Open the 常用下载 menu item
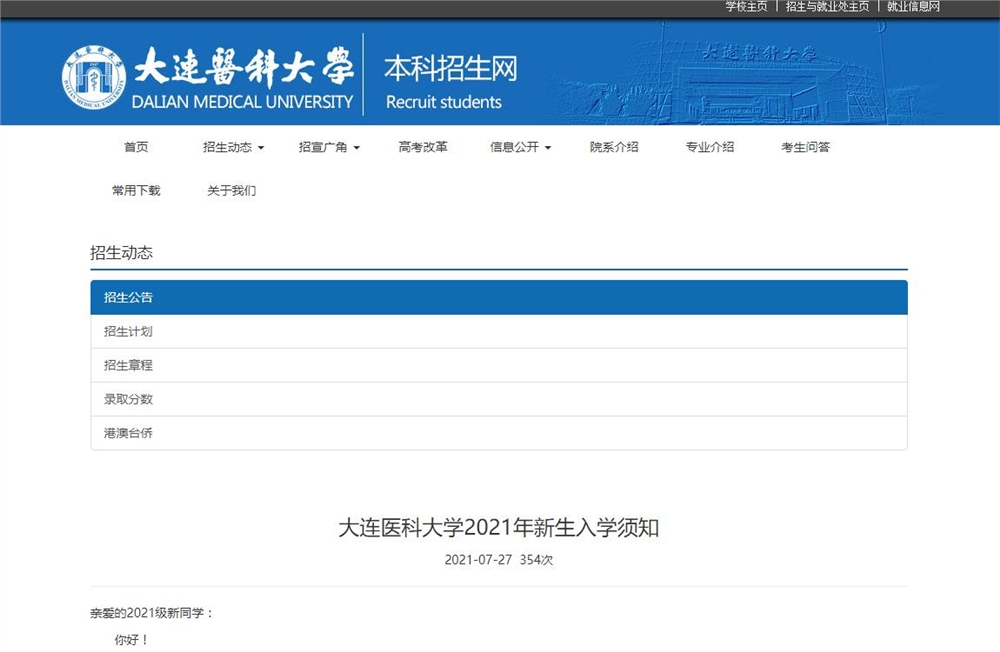The height and width of the screenshot is (652, 1000). [x=136, y=190]
